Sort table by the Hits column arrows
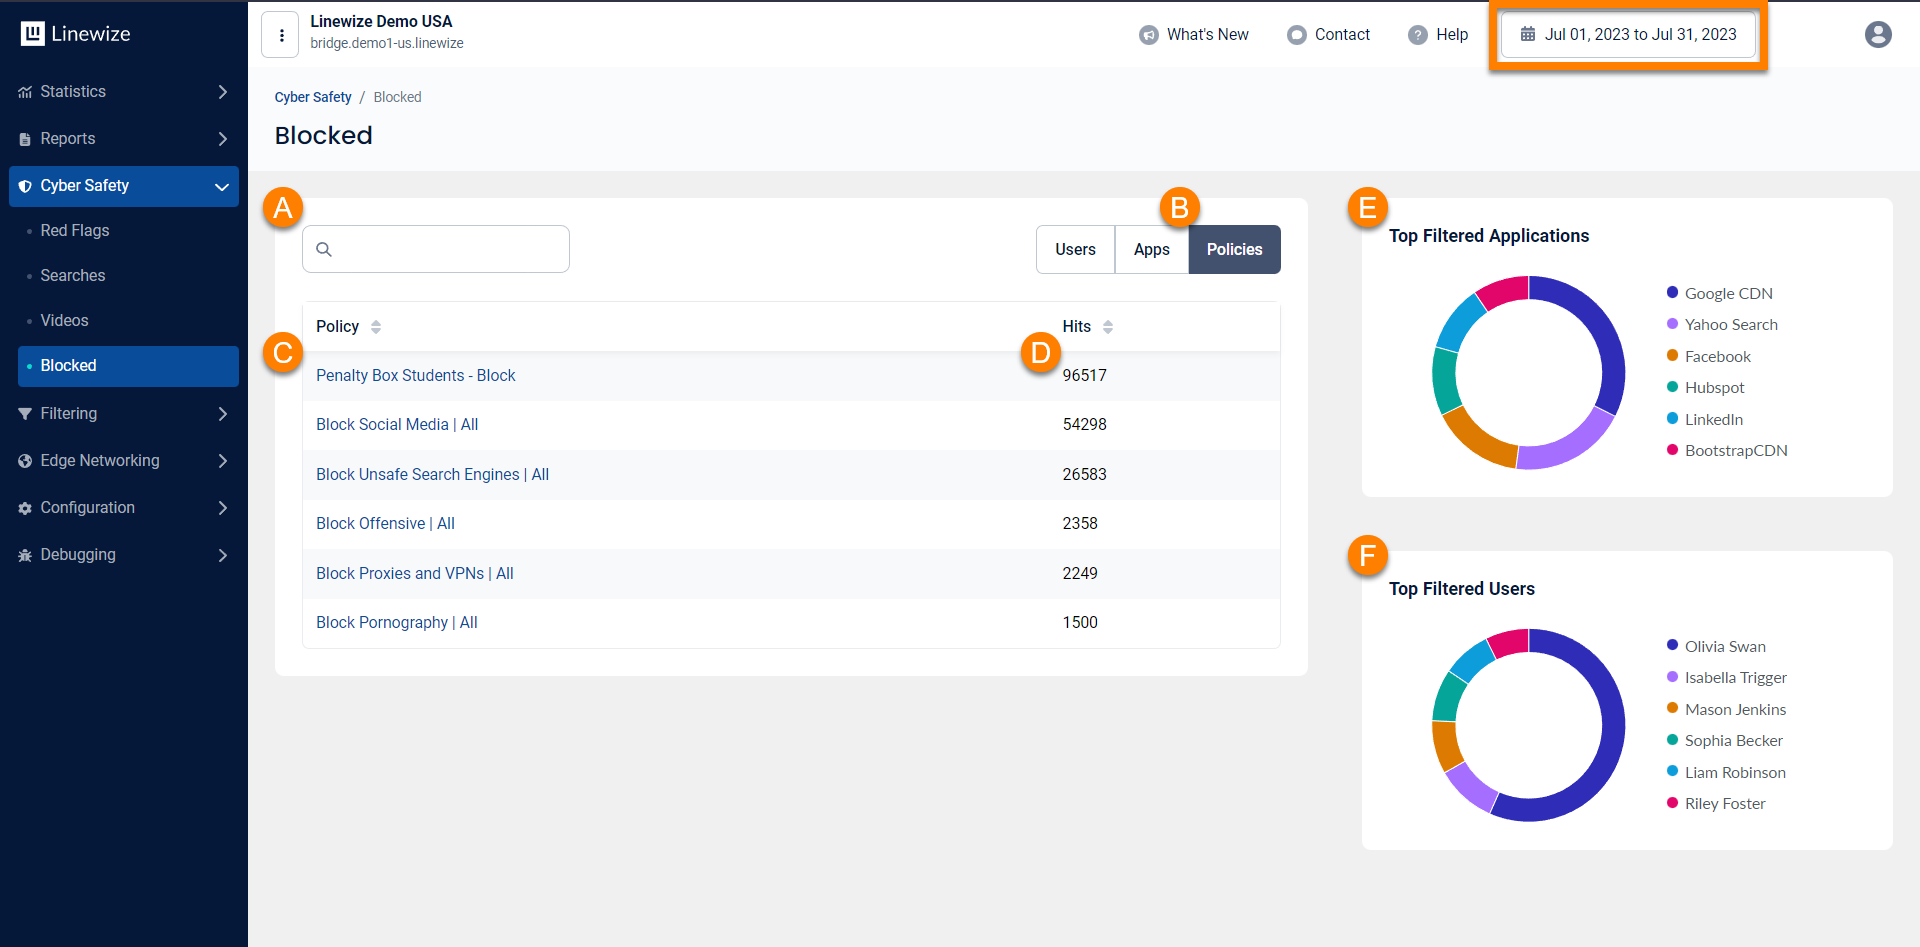This screenshot has height=947, width=1920. 1107,327
